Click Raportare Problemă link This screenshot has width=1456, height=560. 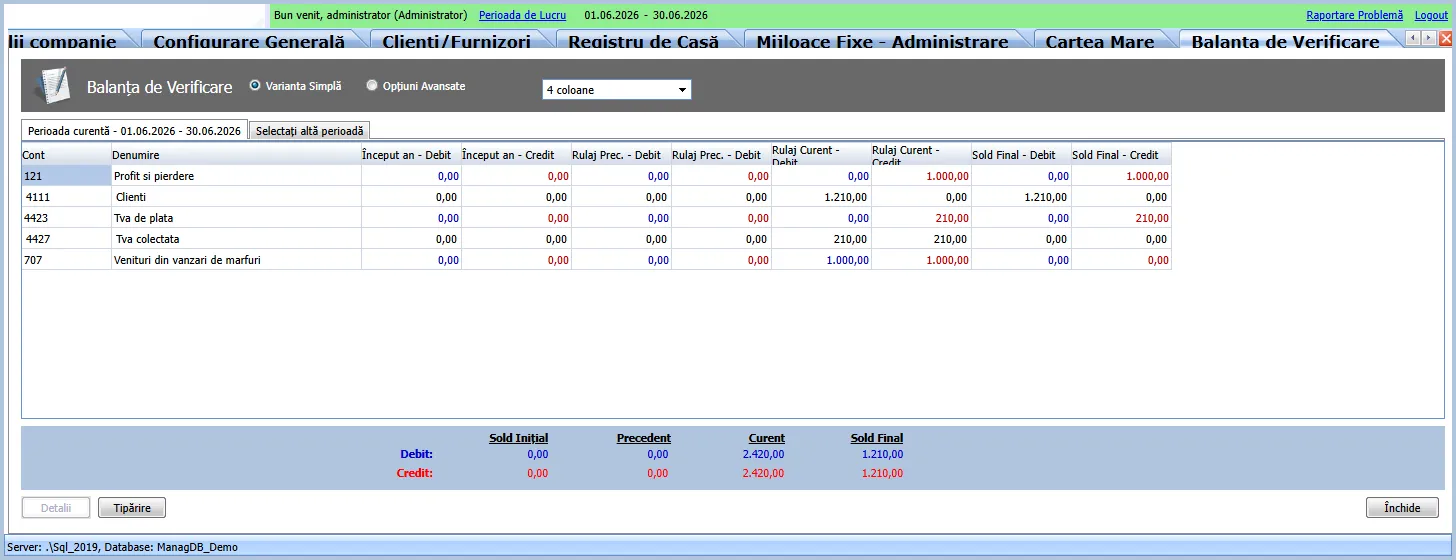[x=1354, y=15]
